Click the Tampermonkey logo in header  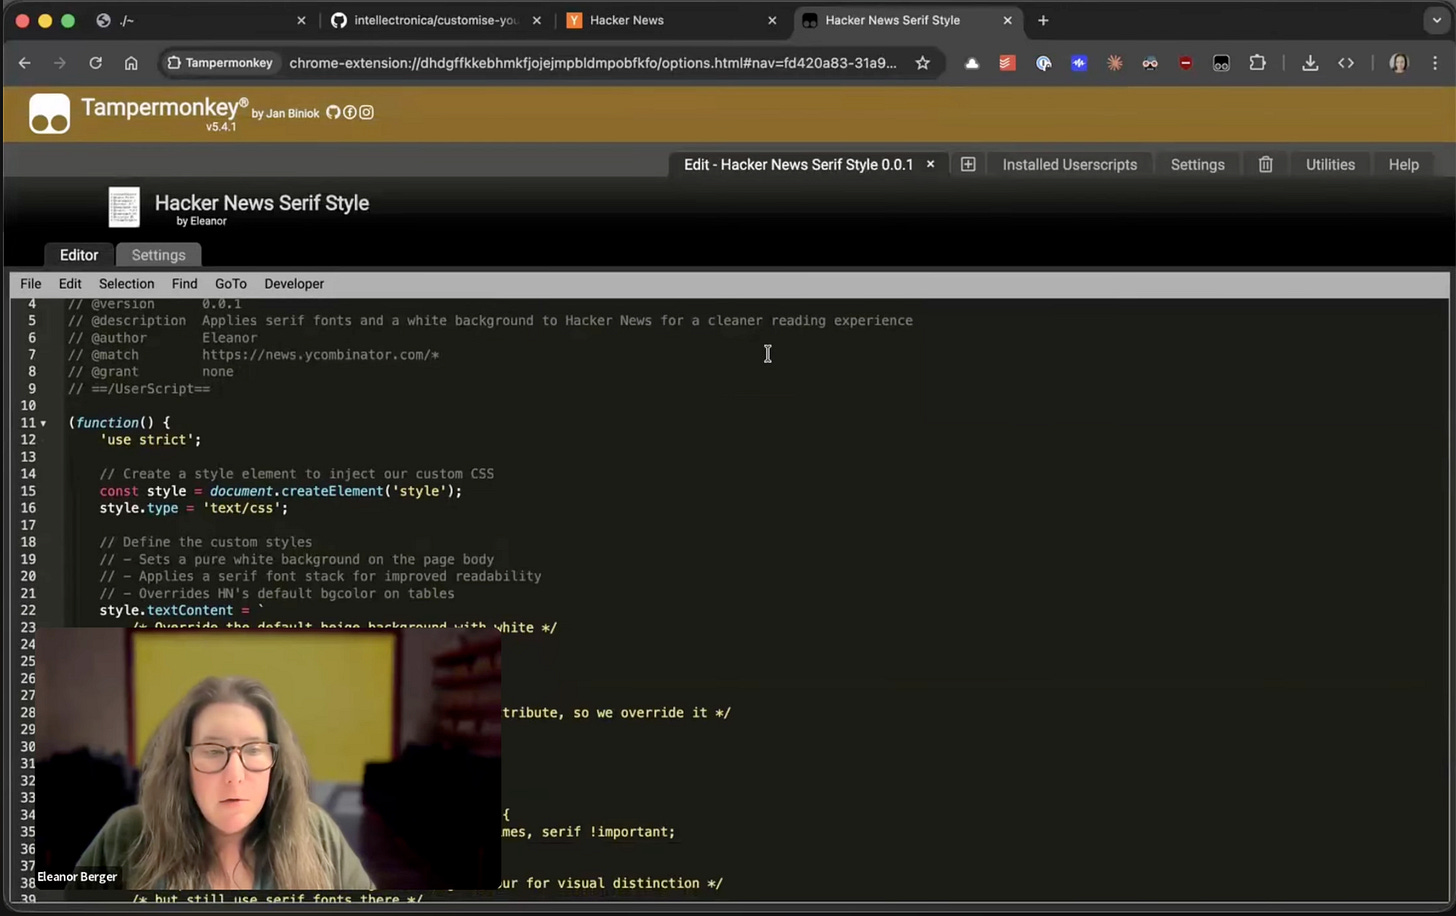pyautogui.click(x=49, y=113)
